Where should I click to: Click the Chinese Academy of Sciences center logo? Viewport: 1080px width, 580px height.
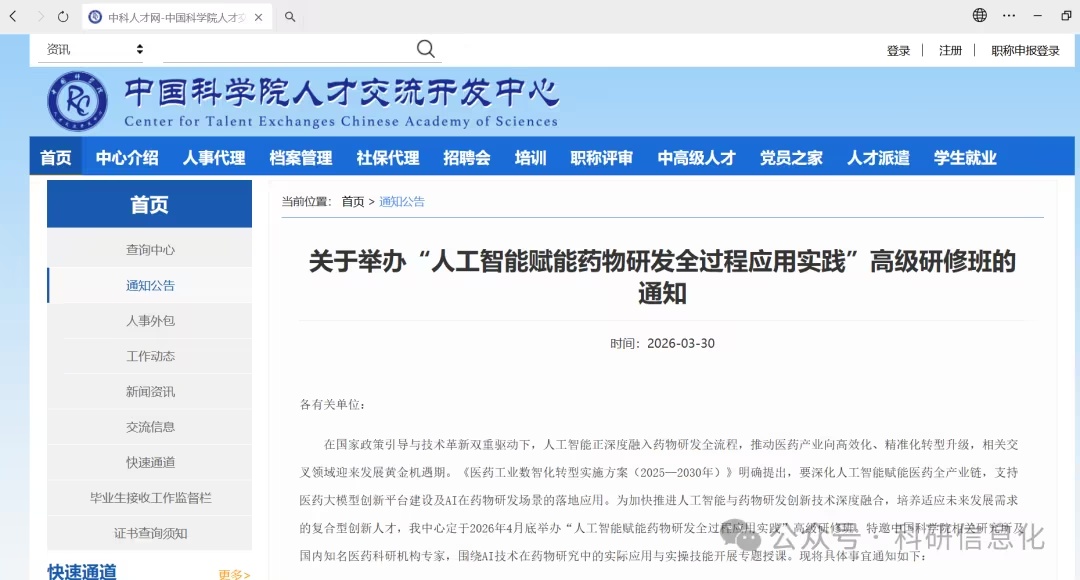click(x=77, y=102)
